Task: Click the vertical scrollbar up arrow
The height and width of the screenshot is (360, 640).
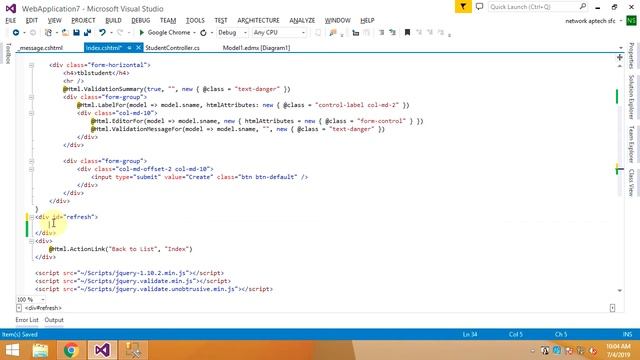Action: tap(620, 66)
